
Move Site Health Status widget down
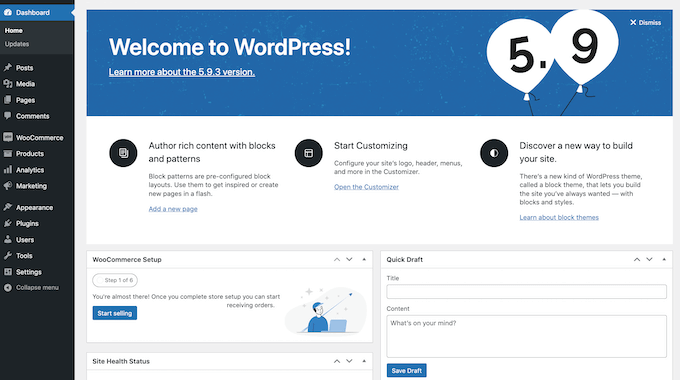pyautogui.click(x=349, y=361)
